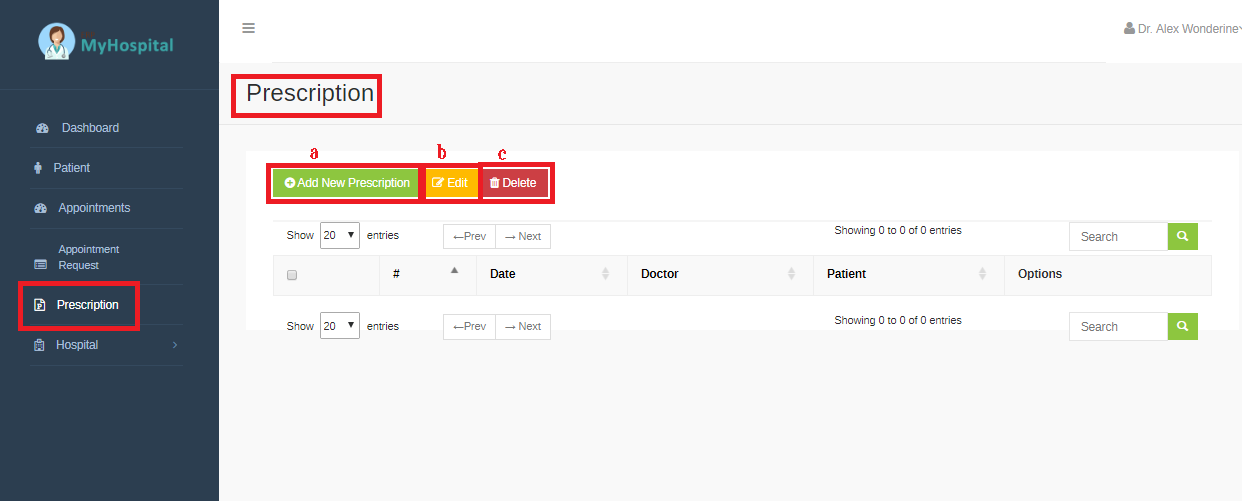Screen dimensions: 1242x501
Task: Click the top green search magnifier button
Action: (1183, 237)
